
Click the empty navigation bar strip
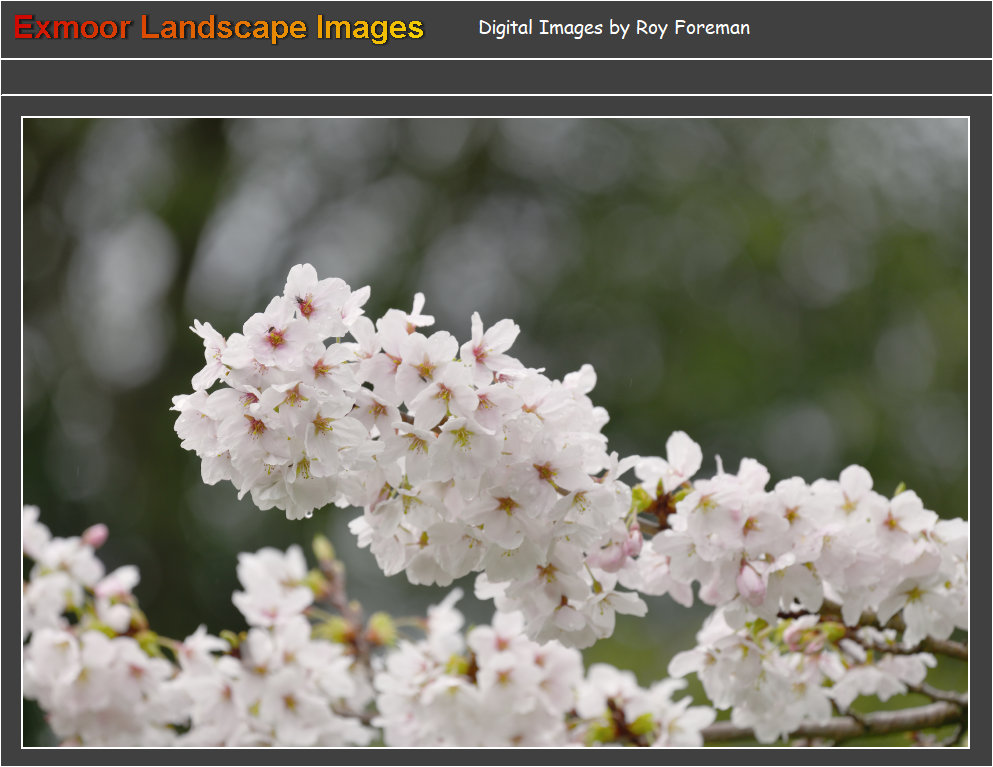pyautogui.click(x=496, y=77)
